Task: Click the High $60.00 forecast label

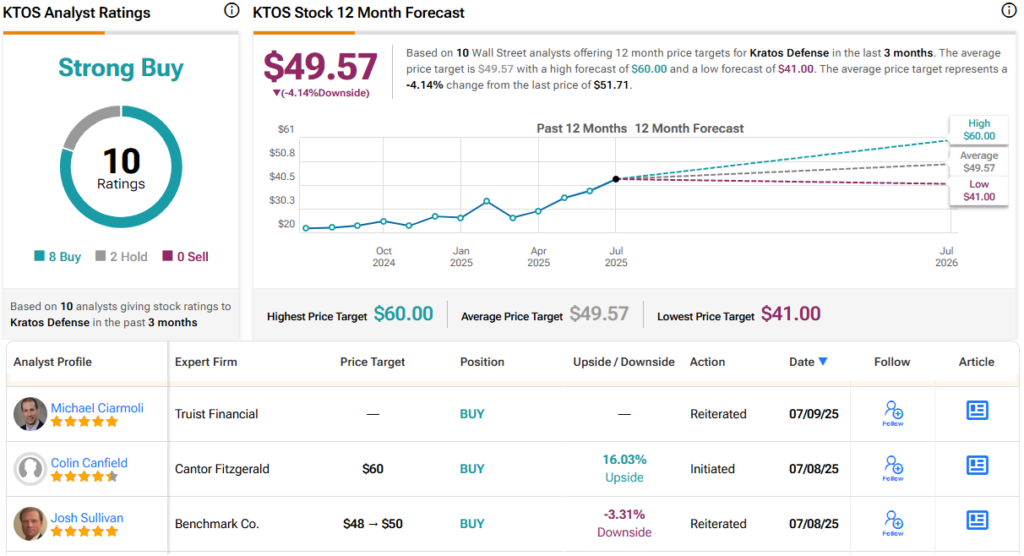Action: click(x=979, y=129)
